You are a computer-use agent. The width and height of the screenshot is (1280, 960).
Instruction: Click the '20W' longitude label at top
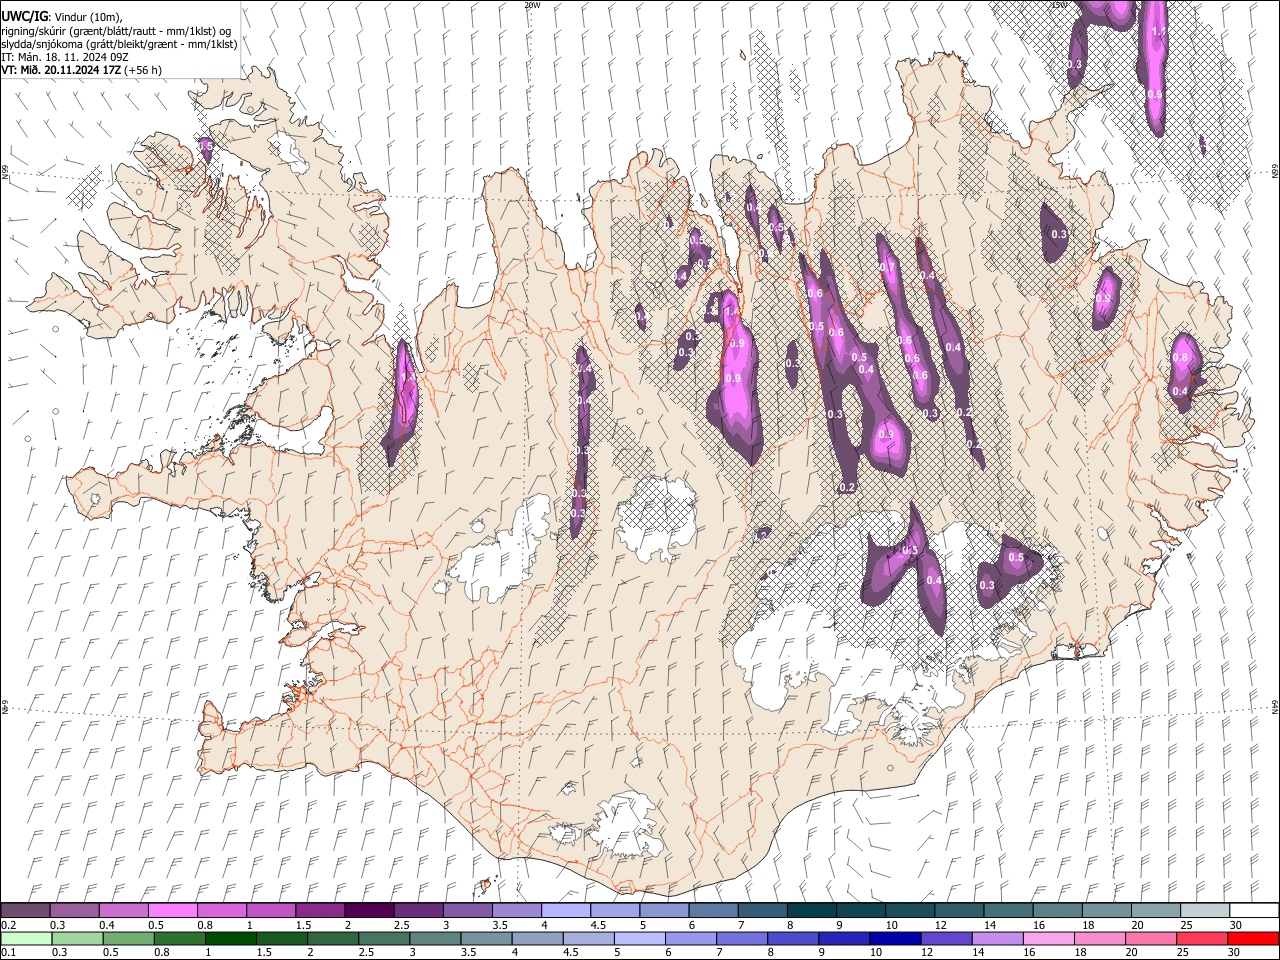[532, 5]
